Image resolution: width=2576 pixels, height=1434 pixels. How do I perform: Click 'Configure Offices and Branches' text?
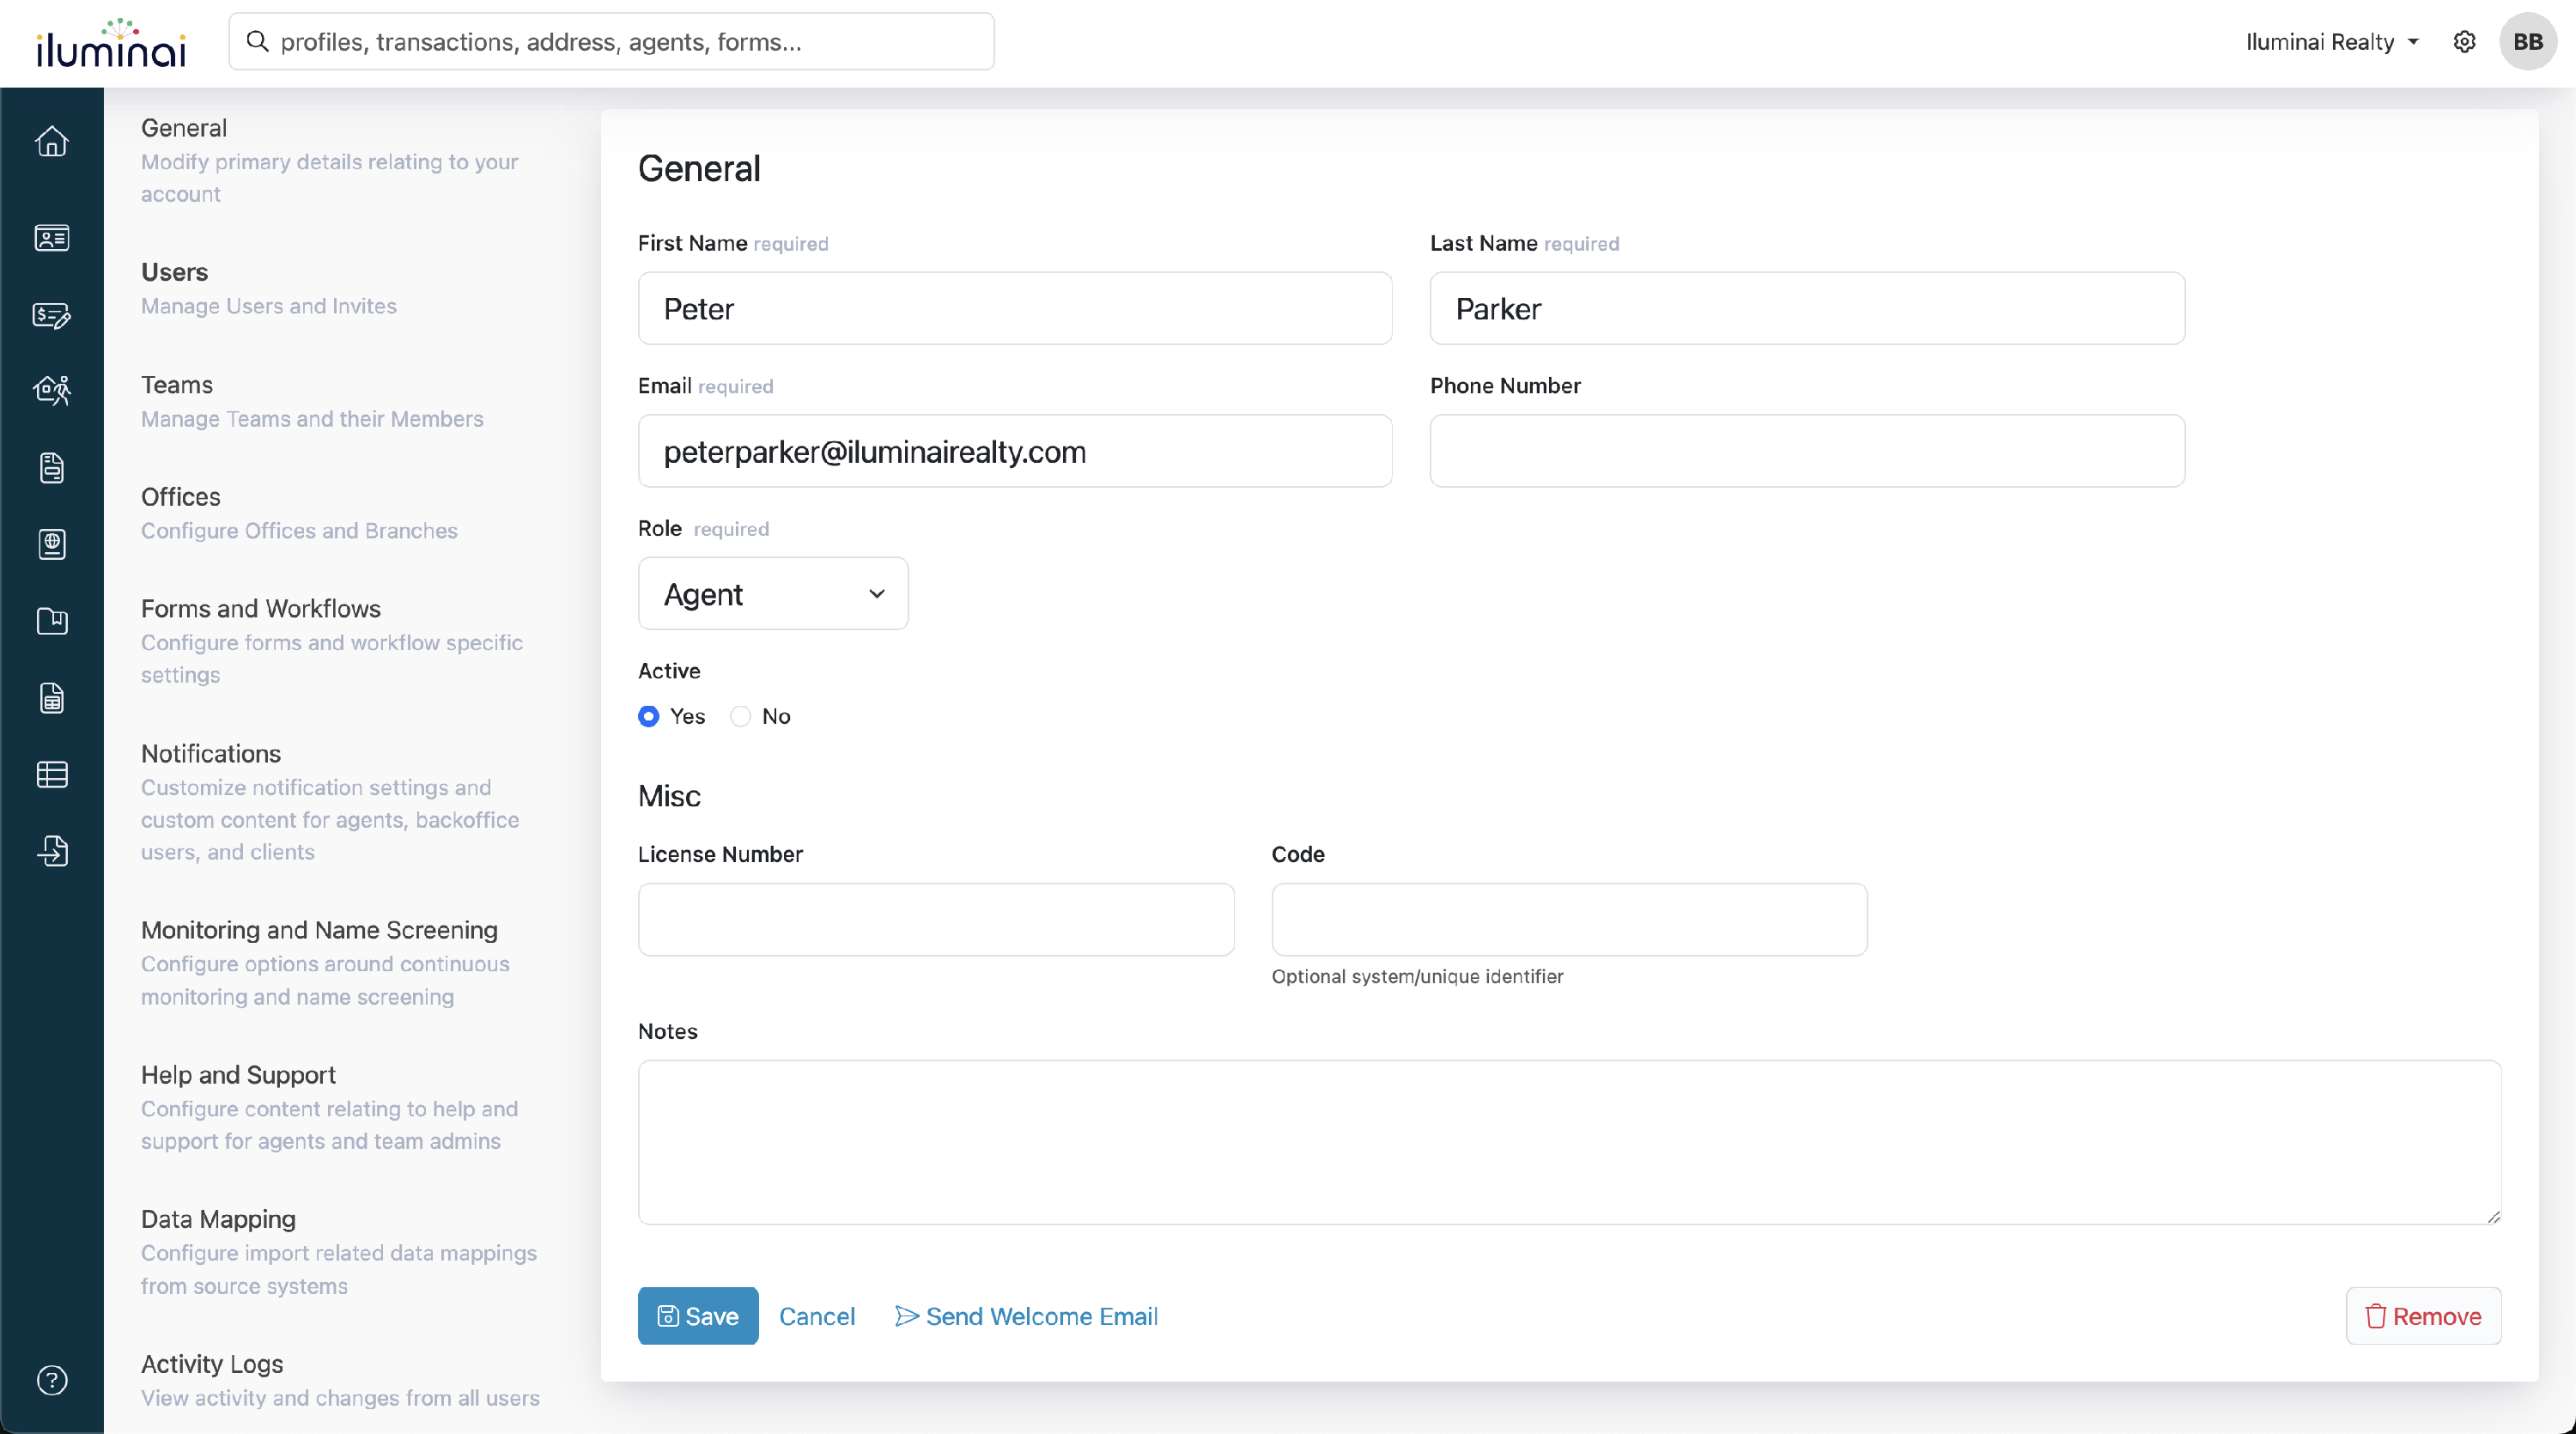pos(299,530)
